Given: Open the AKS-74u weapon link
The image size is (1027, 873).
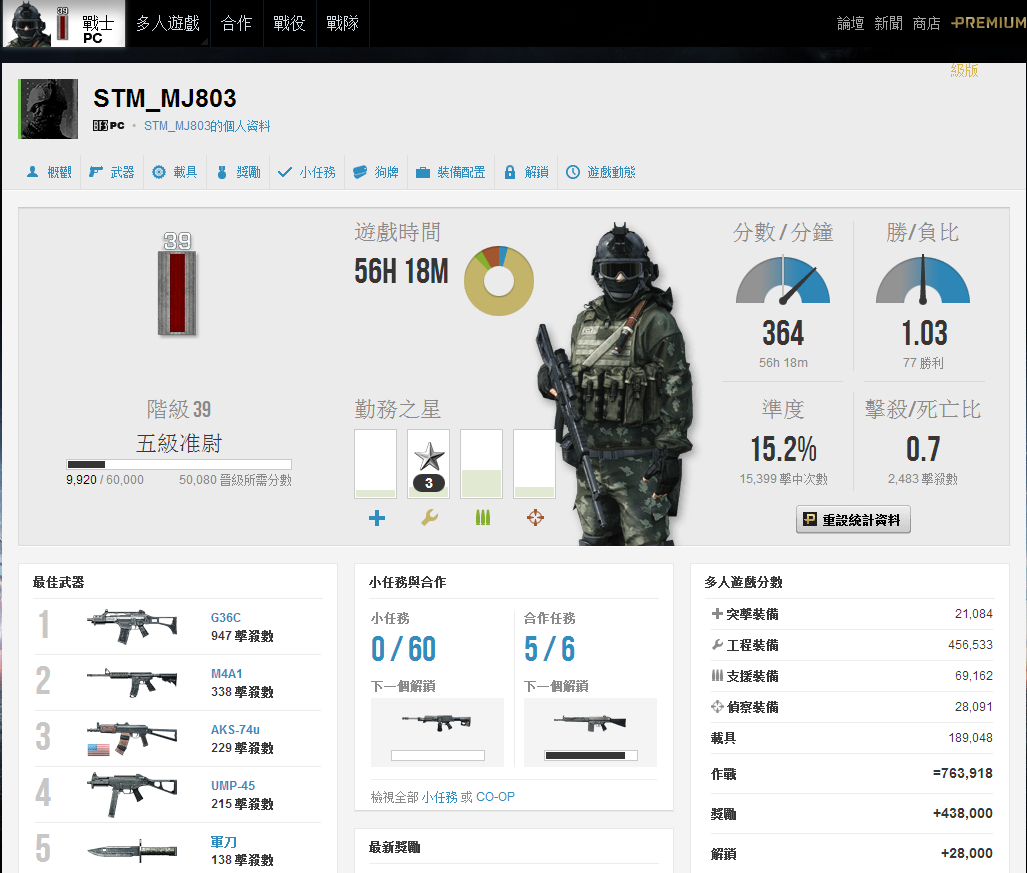Looking at the screenshot, I should click(x=235, y=730).
